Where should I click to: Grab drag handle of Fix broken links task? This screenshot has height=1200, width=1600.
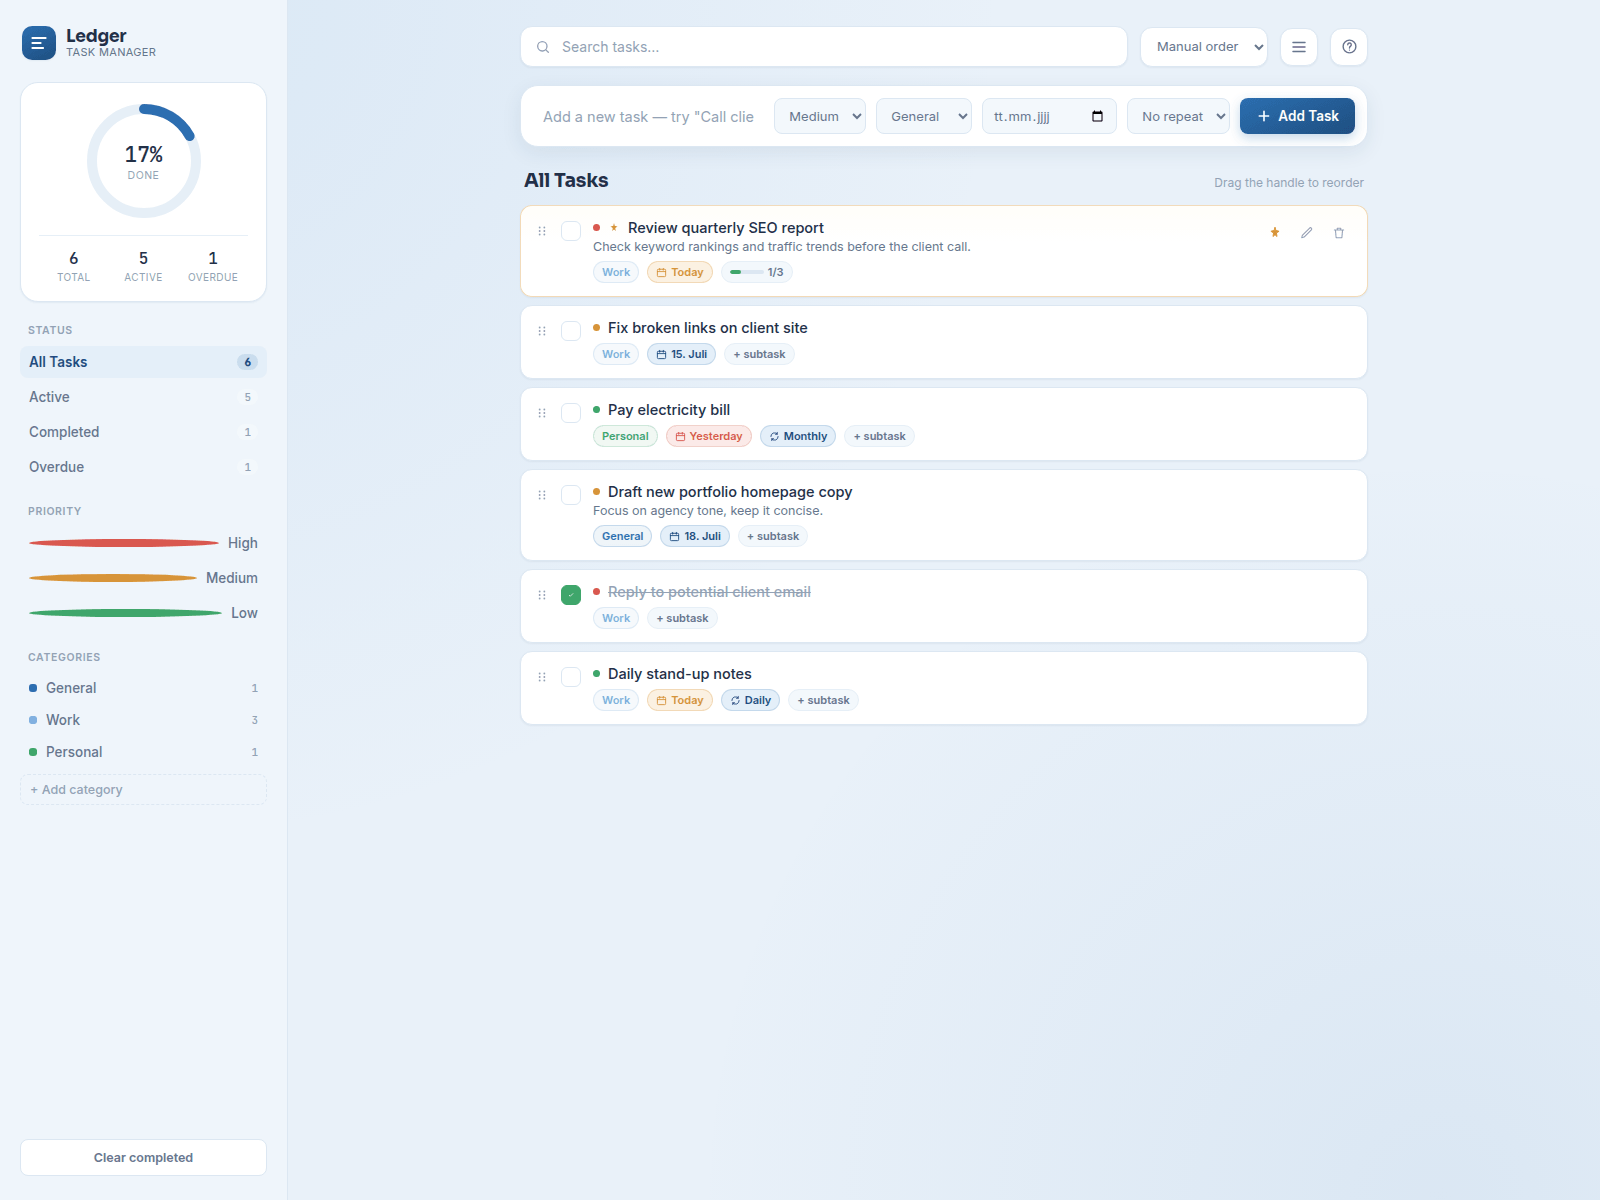pyautogui.click(x=542, y=331)
